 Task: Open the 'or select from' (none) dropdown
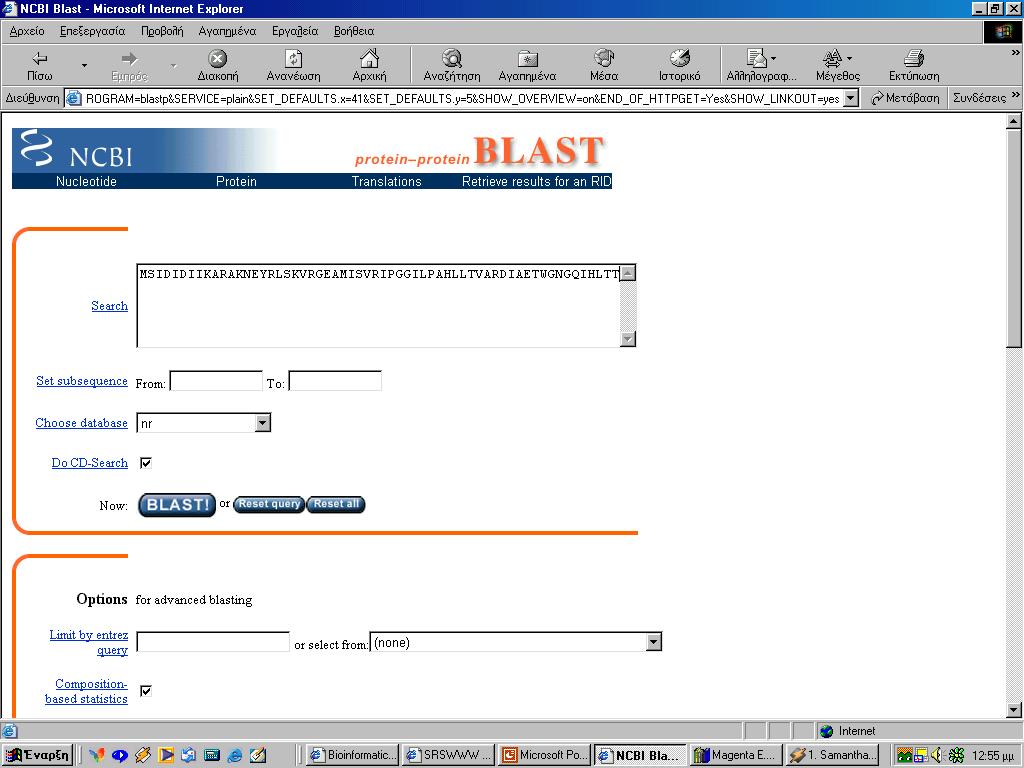coord(653,643)
